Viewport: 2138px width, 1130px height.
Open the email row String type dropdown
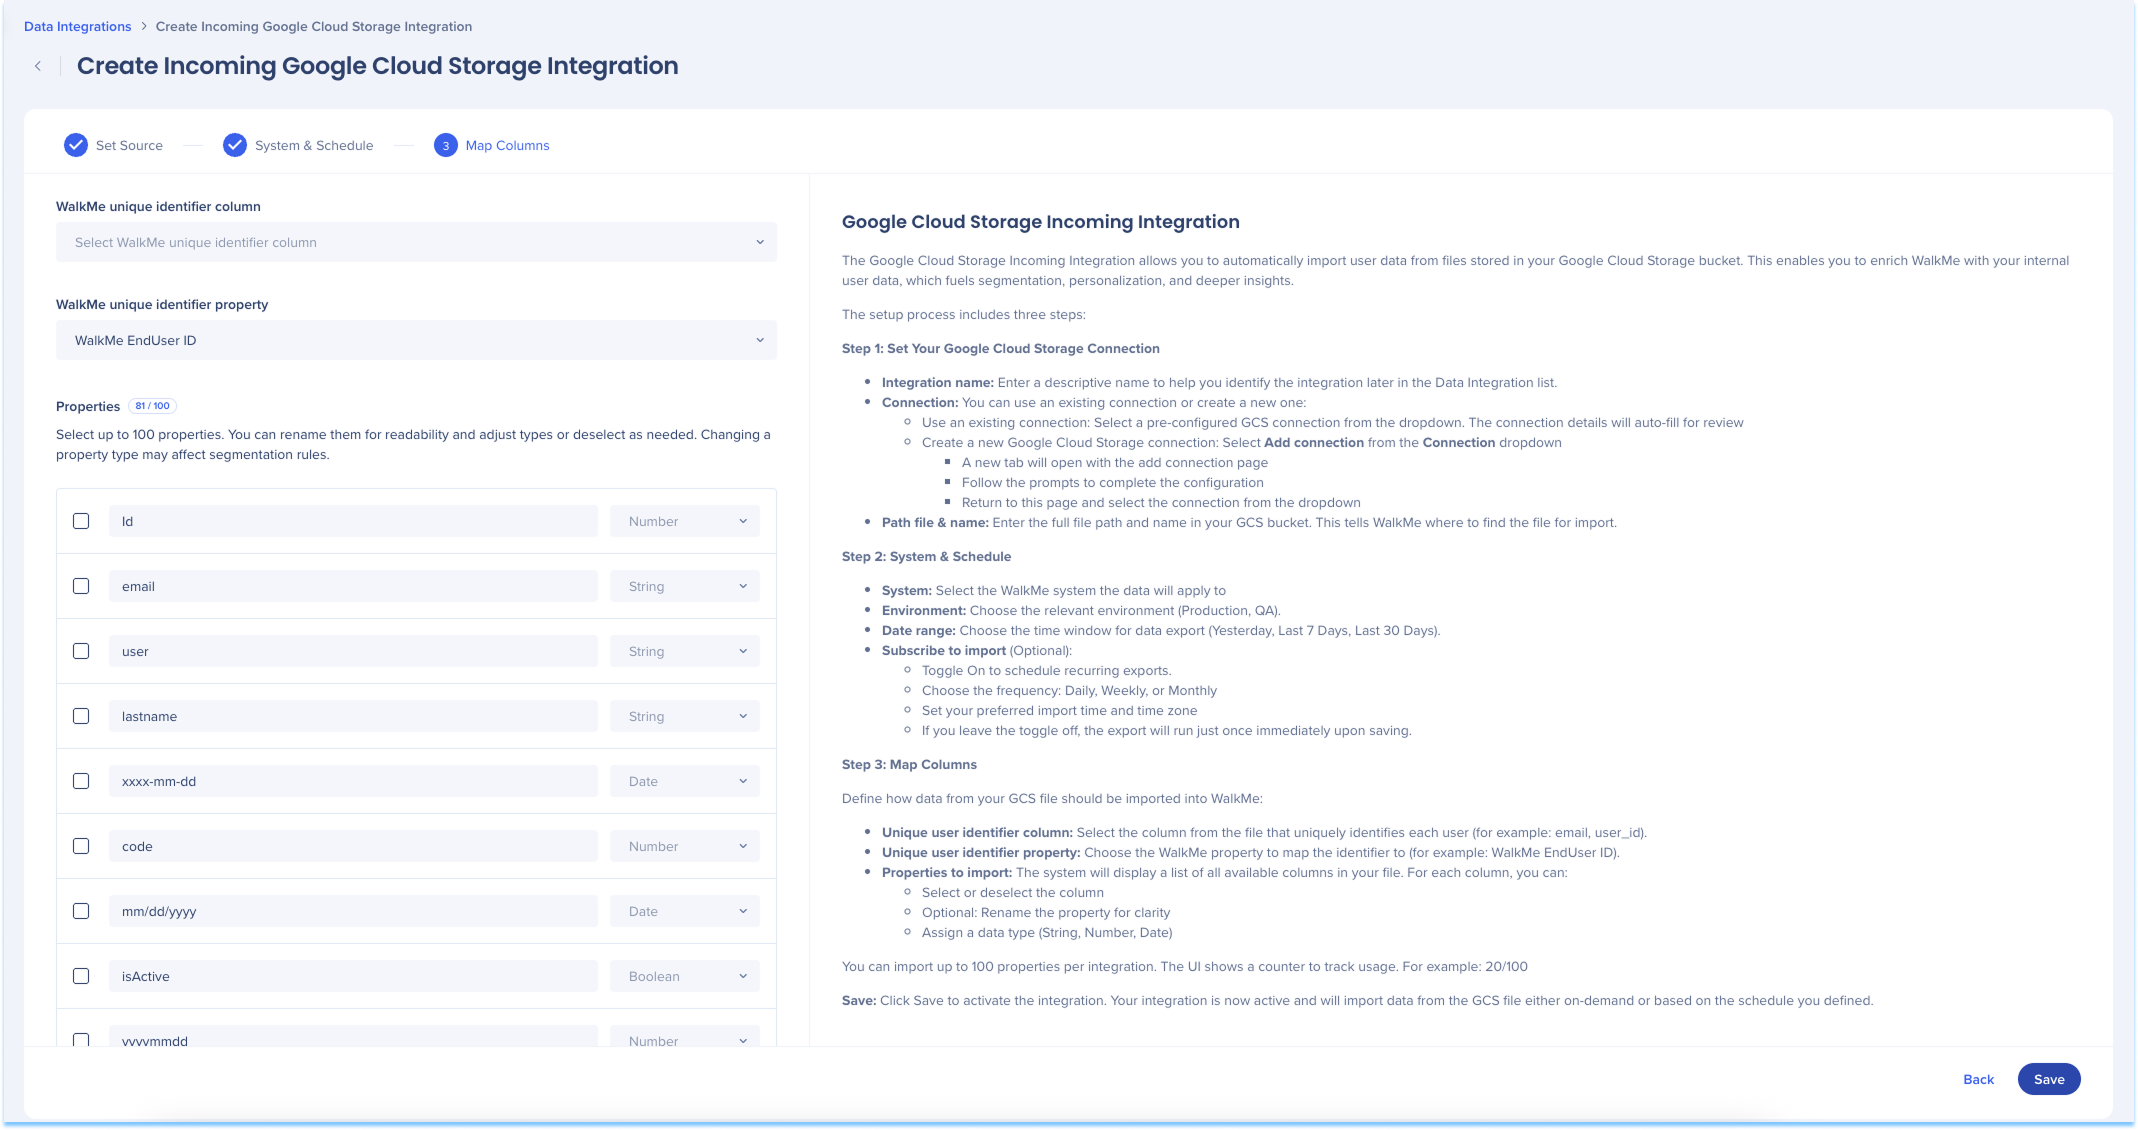coord(685,586)
